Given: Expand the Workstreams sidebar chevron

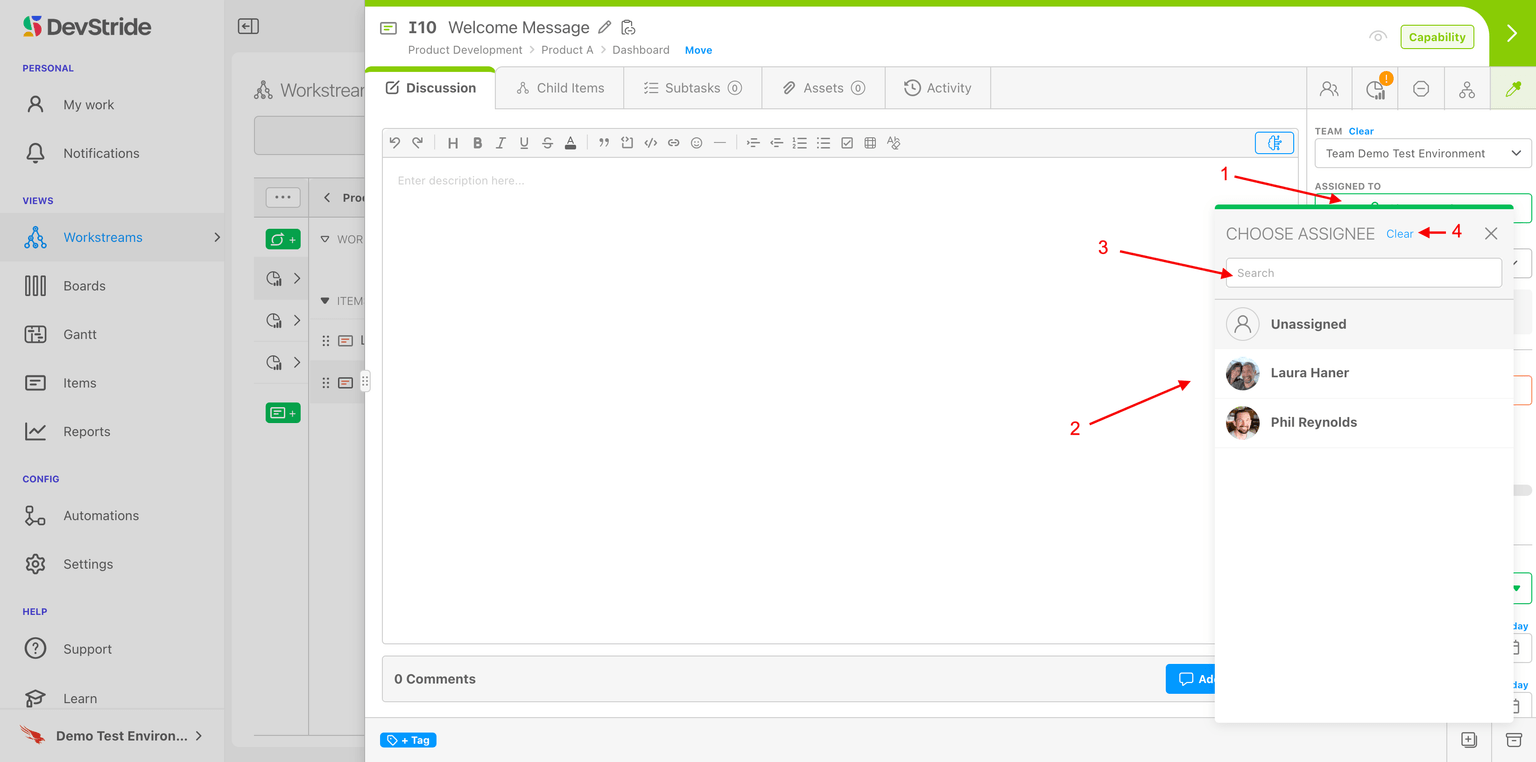Looking at the screenshot, I should (x=217, y=237).
